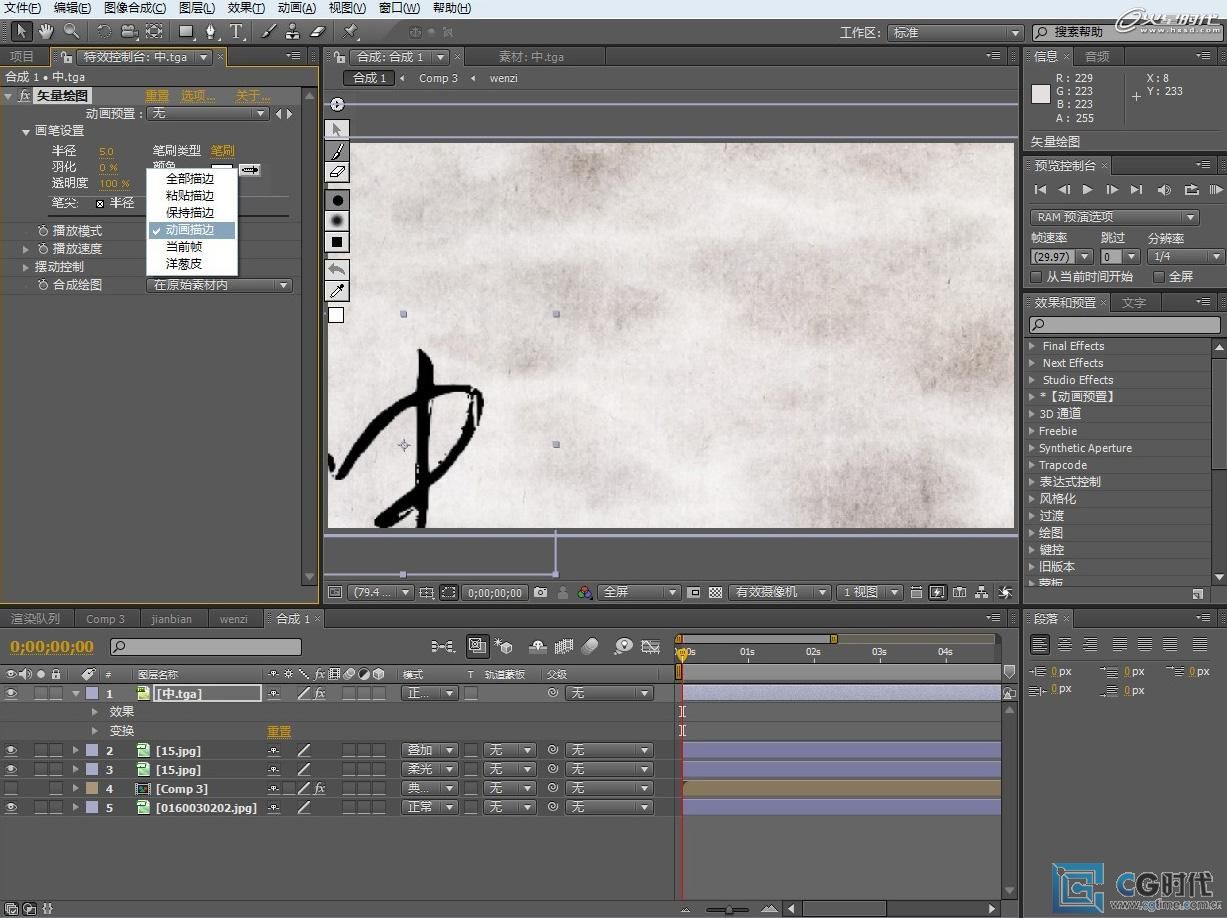Image resolution: width=1227 pixels, height=918 pixels.
Task: Click 关于... link for 矢量绘图
Action: click(253, 96)
